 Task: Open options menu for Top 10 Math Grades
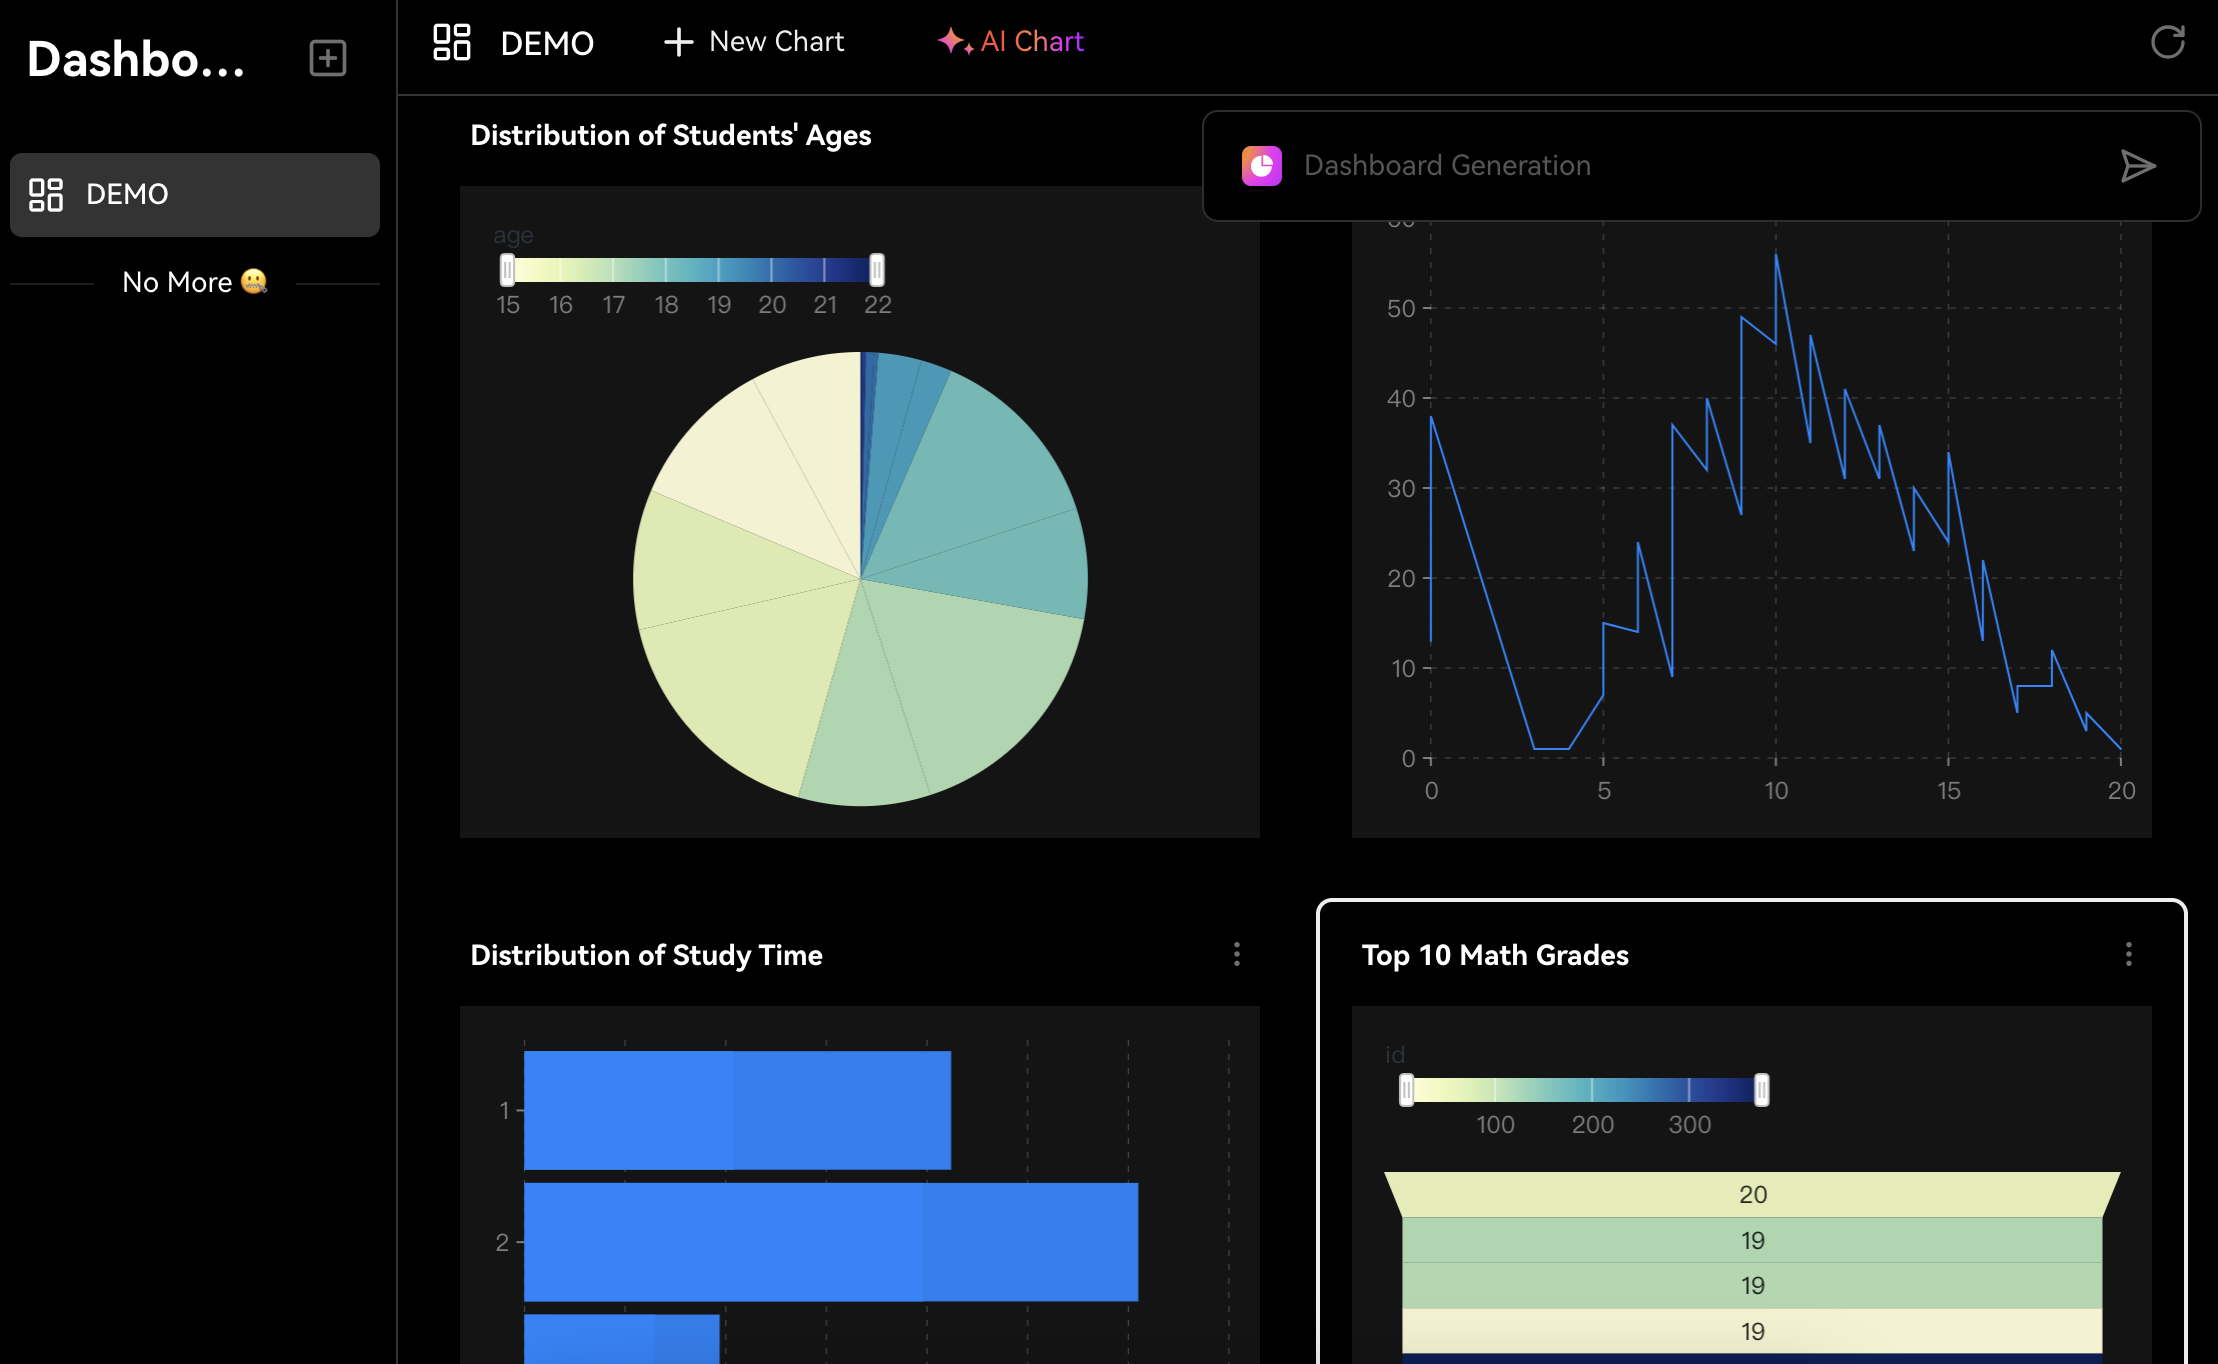pyautogui.click(x=2129, y=954)
